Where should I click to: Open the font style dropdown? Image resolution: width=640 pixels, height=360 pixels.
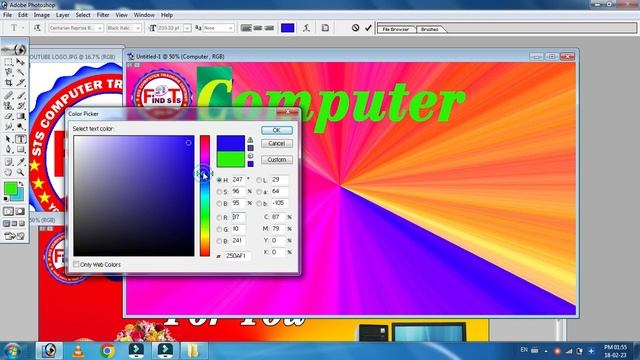(x=138, y=28)
